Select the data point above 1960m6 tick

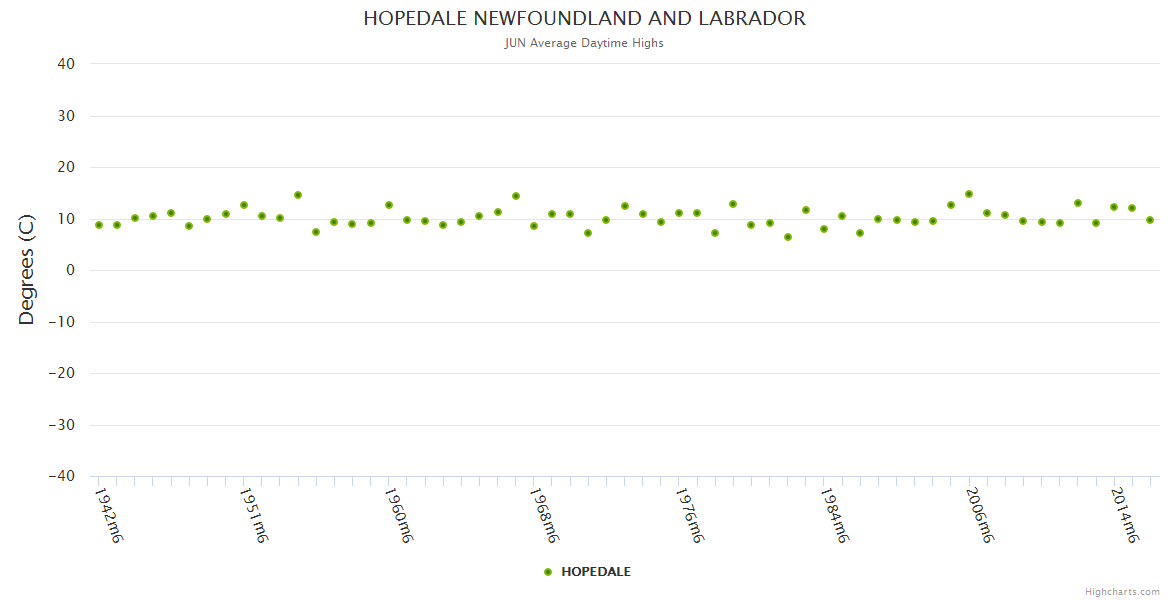388,205
